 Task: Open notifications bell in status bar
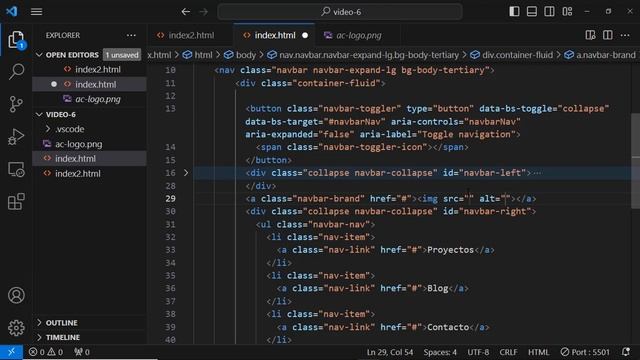coord(626,352)
